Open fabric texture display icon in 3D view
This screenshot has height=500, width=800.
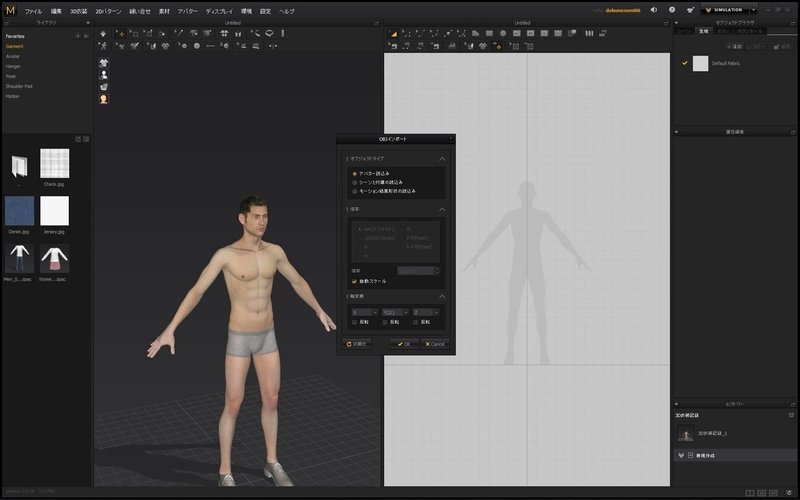coord(104,87)
